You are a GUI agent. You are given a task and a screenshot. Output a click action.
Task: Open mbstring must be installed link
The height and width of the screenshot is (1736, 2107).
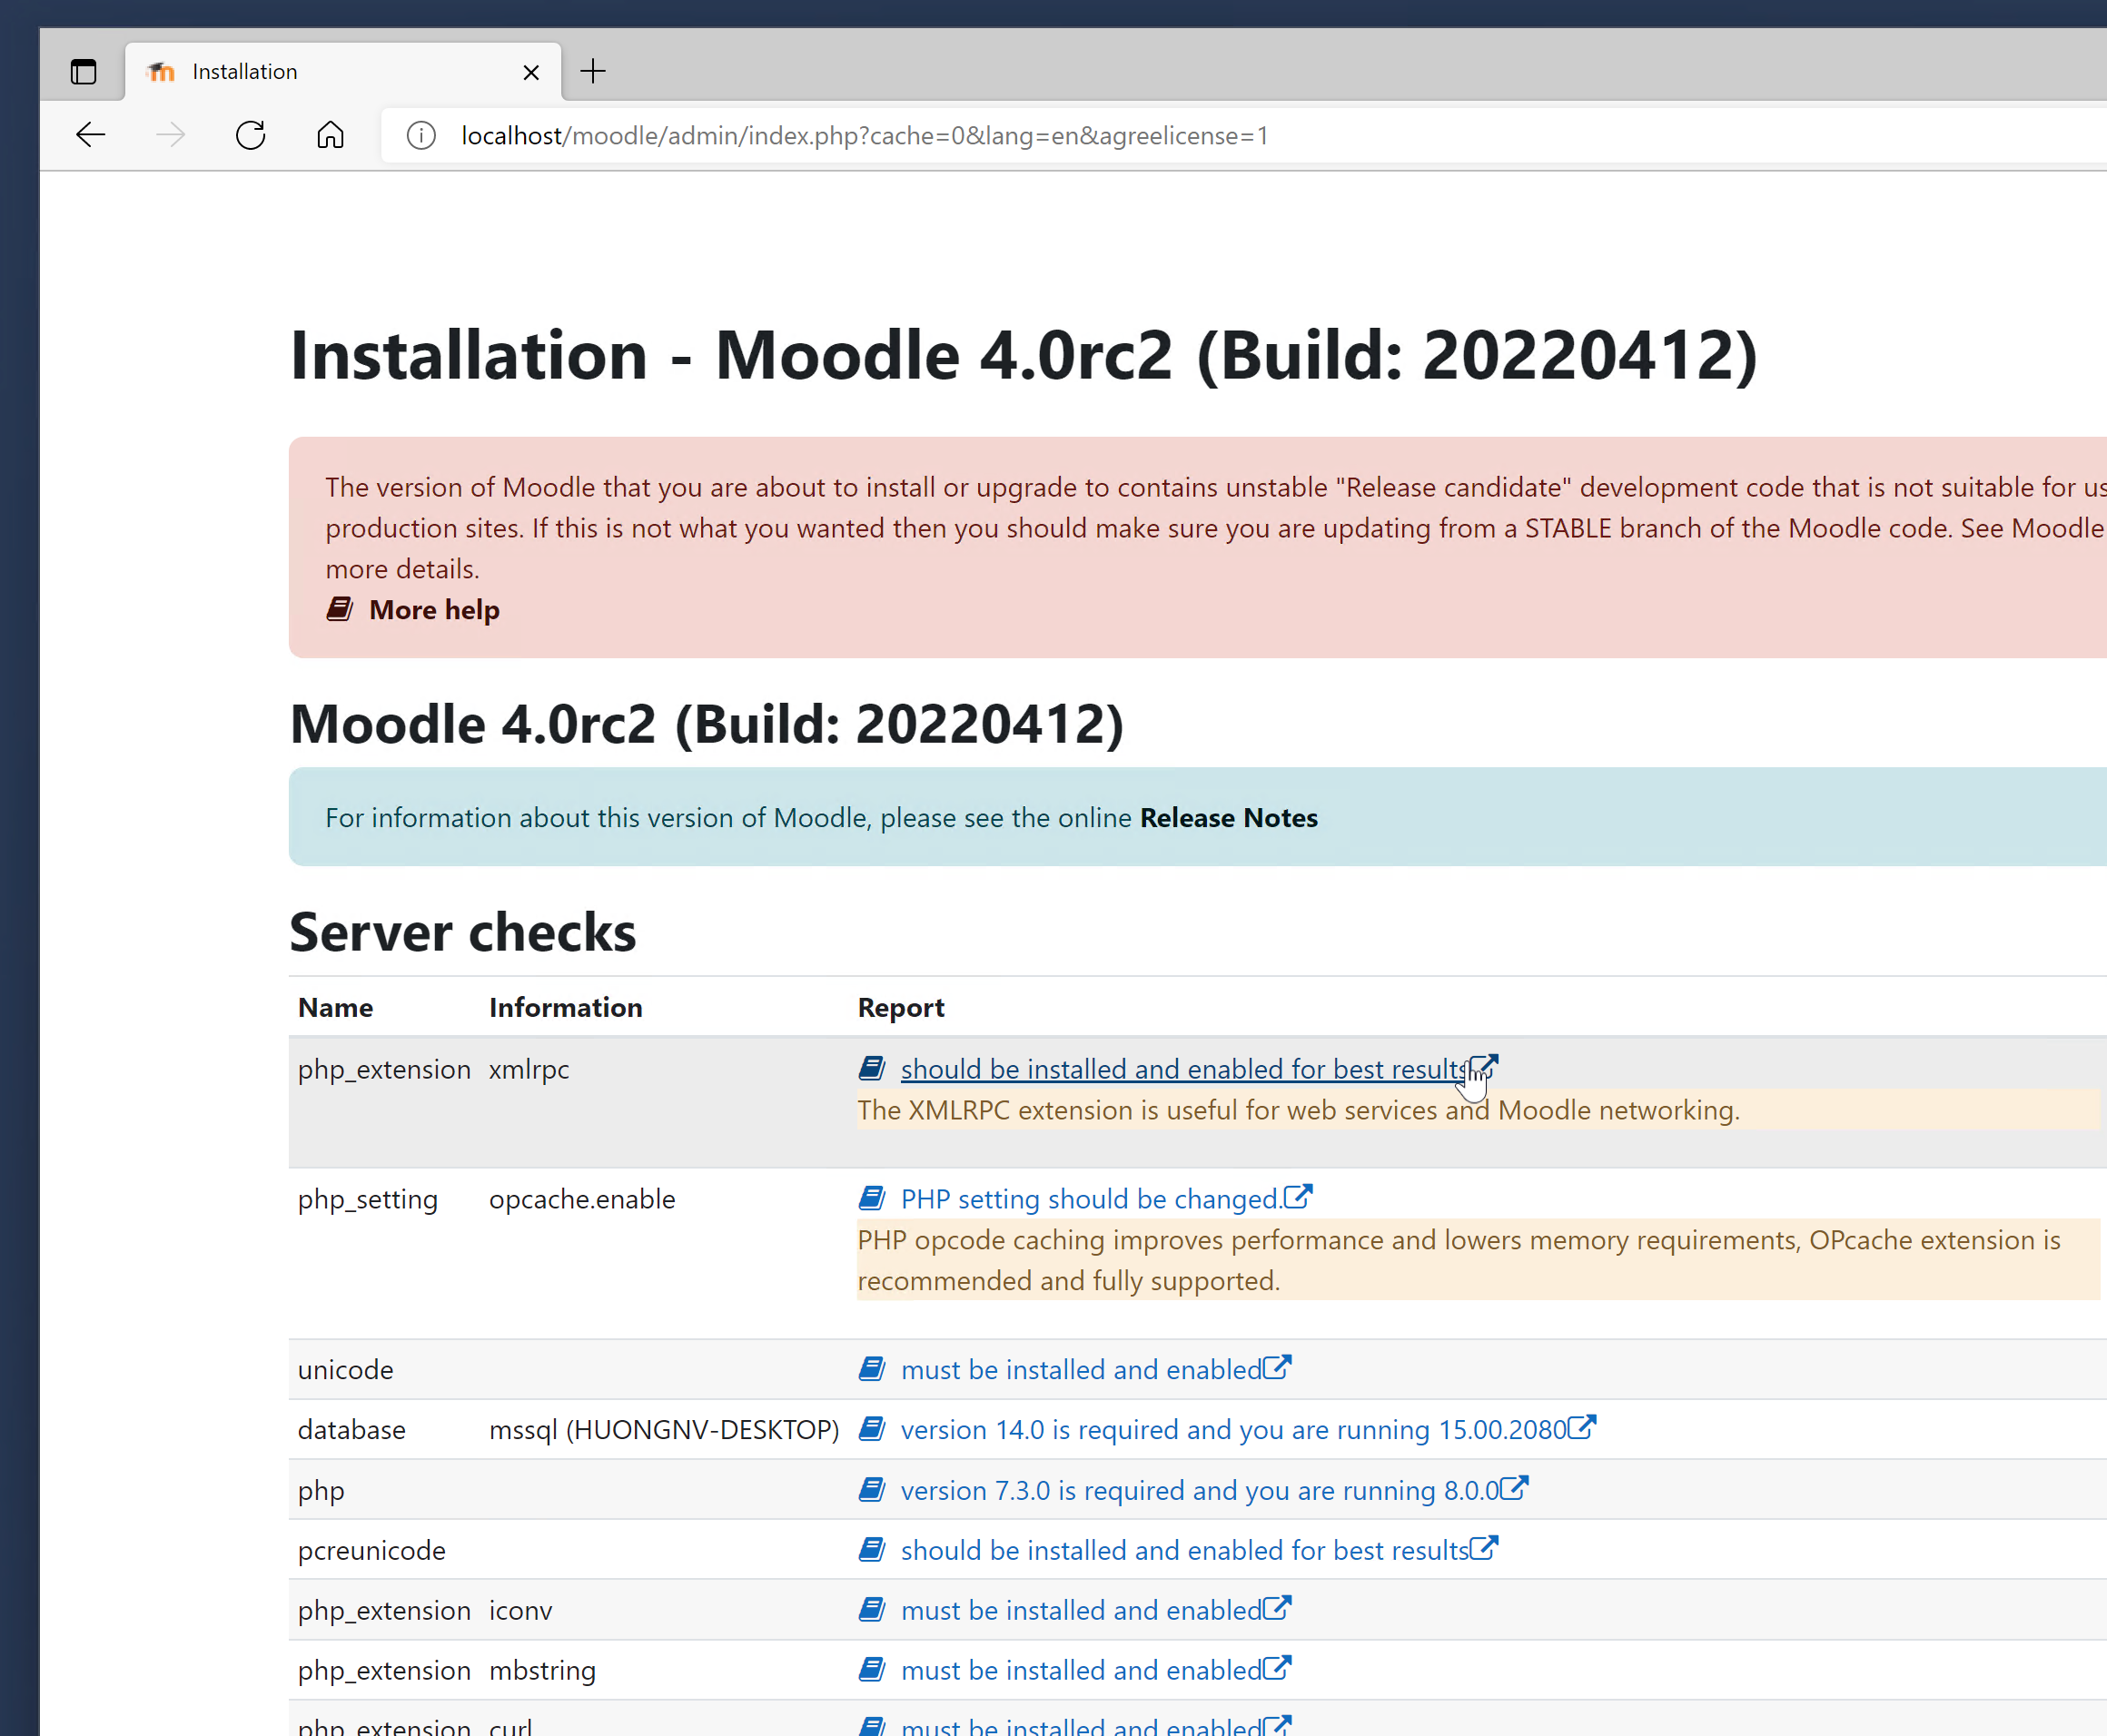click(1081, 1670)
